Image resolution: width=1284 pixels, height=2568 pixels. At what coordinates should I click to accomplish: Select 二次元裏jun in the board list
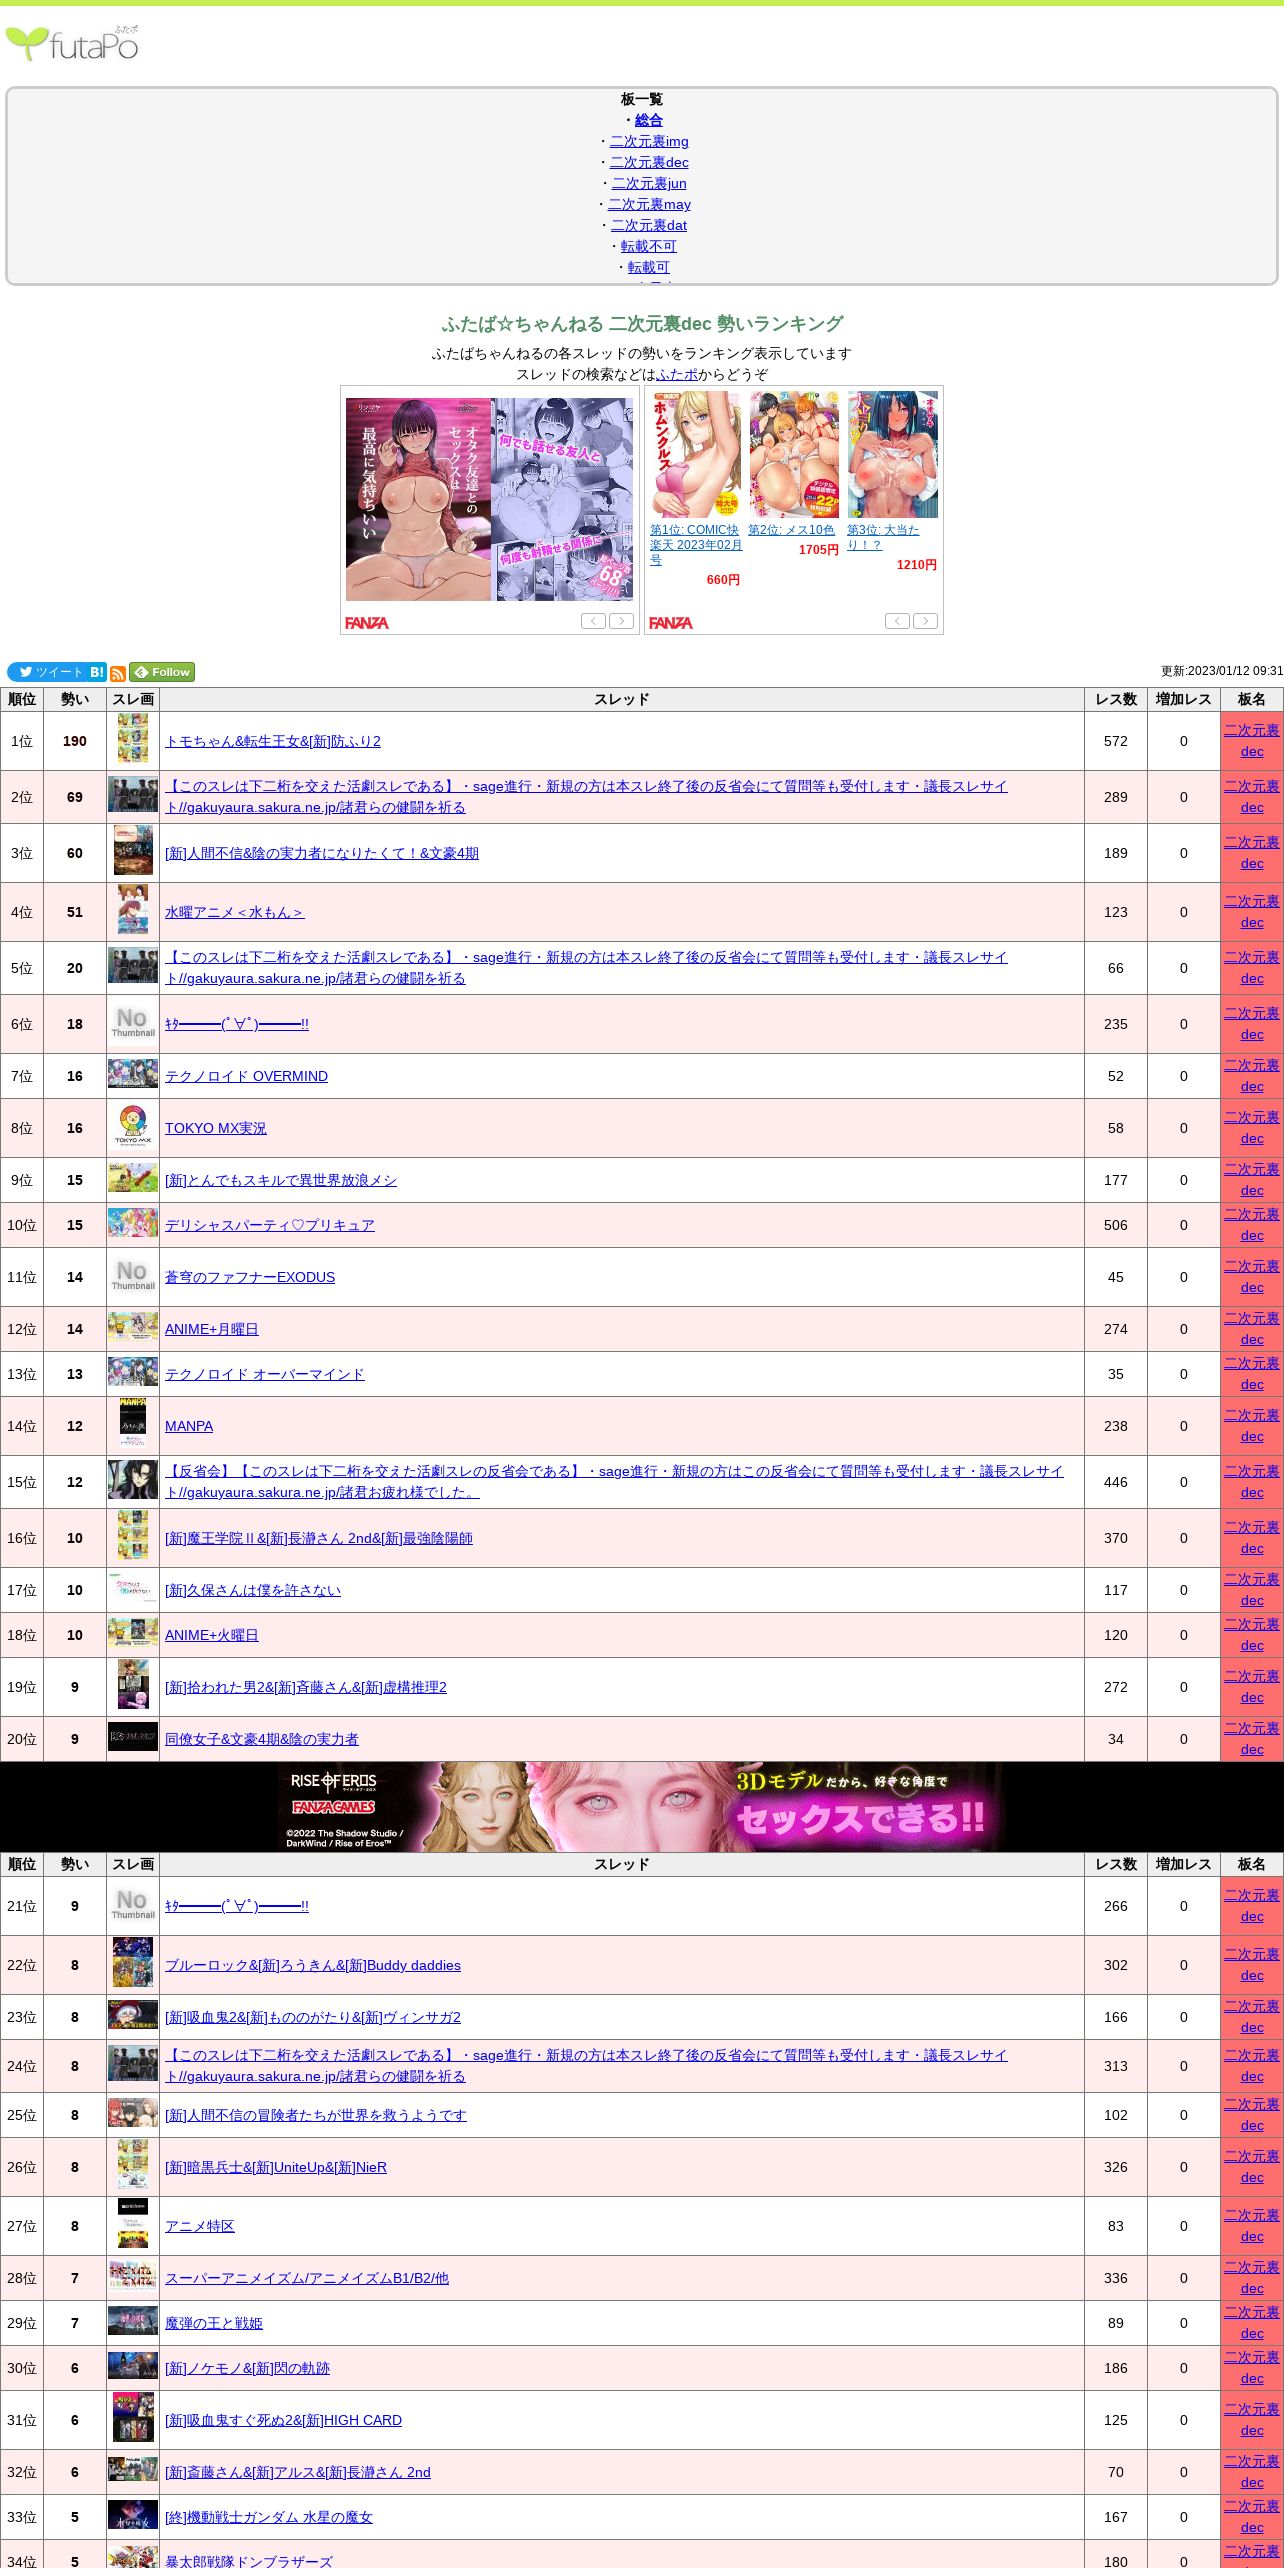tap(649, 183)
